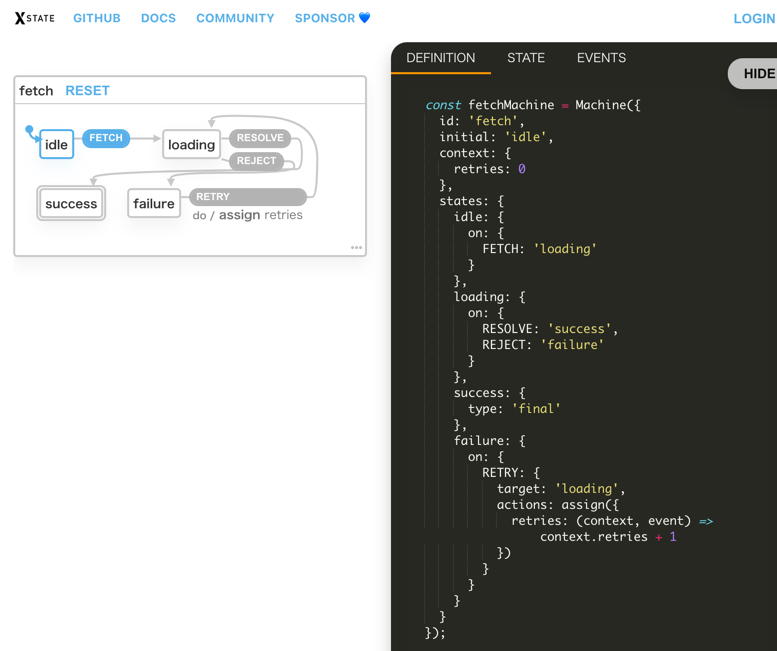Click the initial state dot marker beside idle
Screen dimensions: 777x651
pyautogui.click(x=30, y=130)
